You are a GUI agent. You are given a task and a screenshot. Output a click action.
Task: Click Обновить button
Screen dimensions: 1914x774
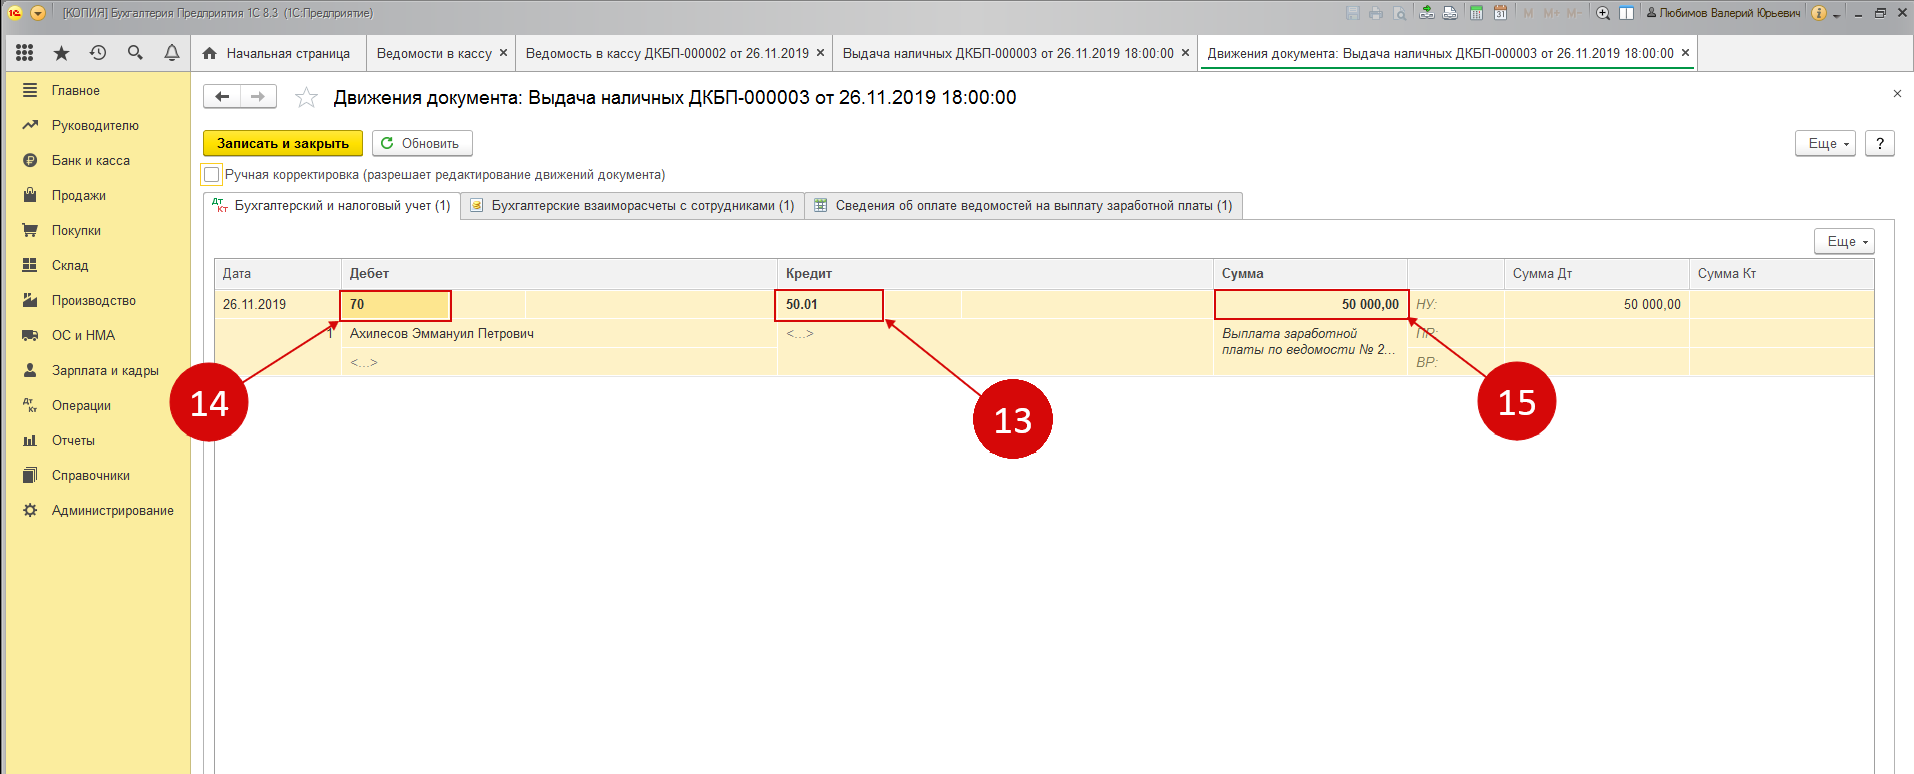coord(422,143)
